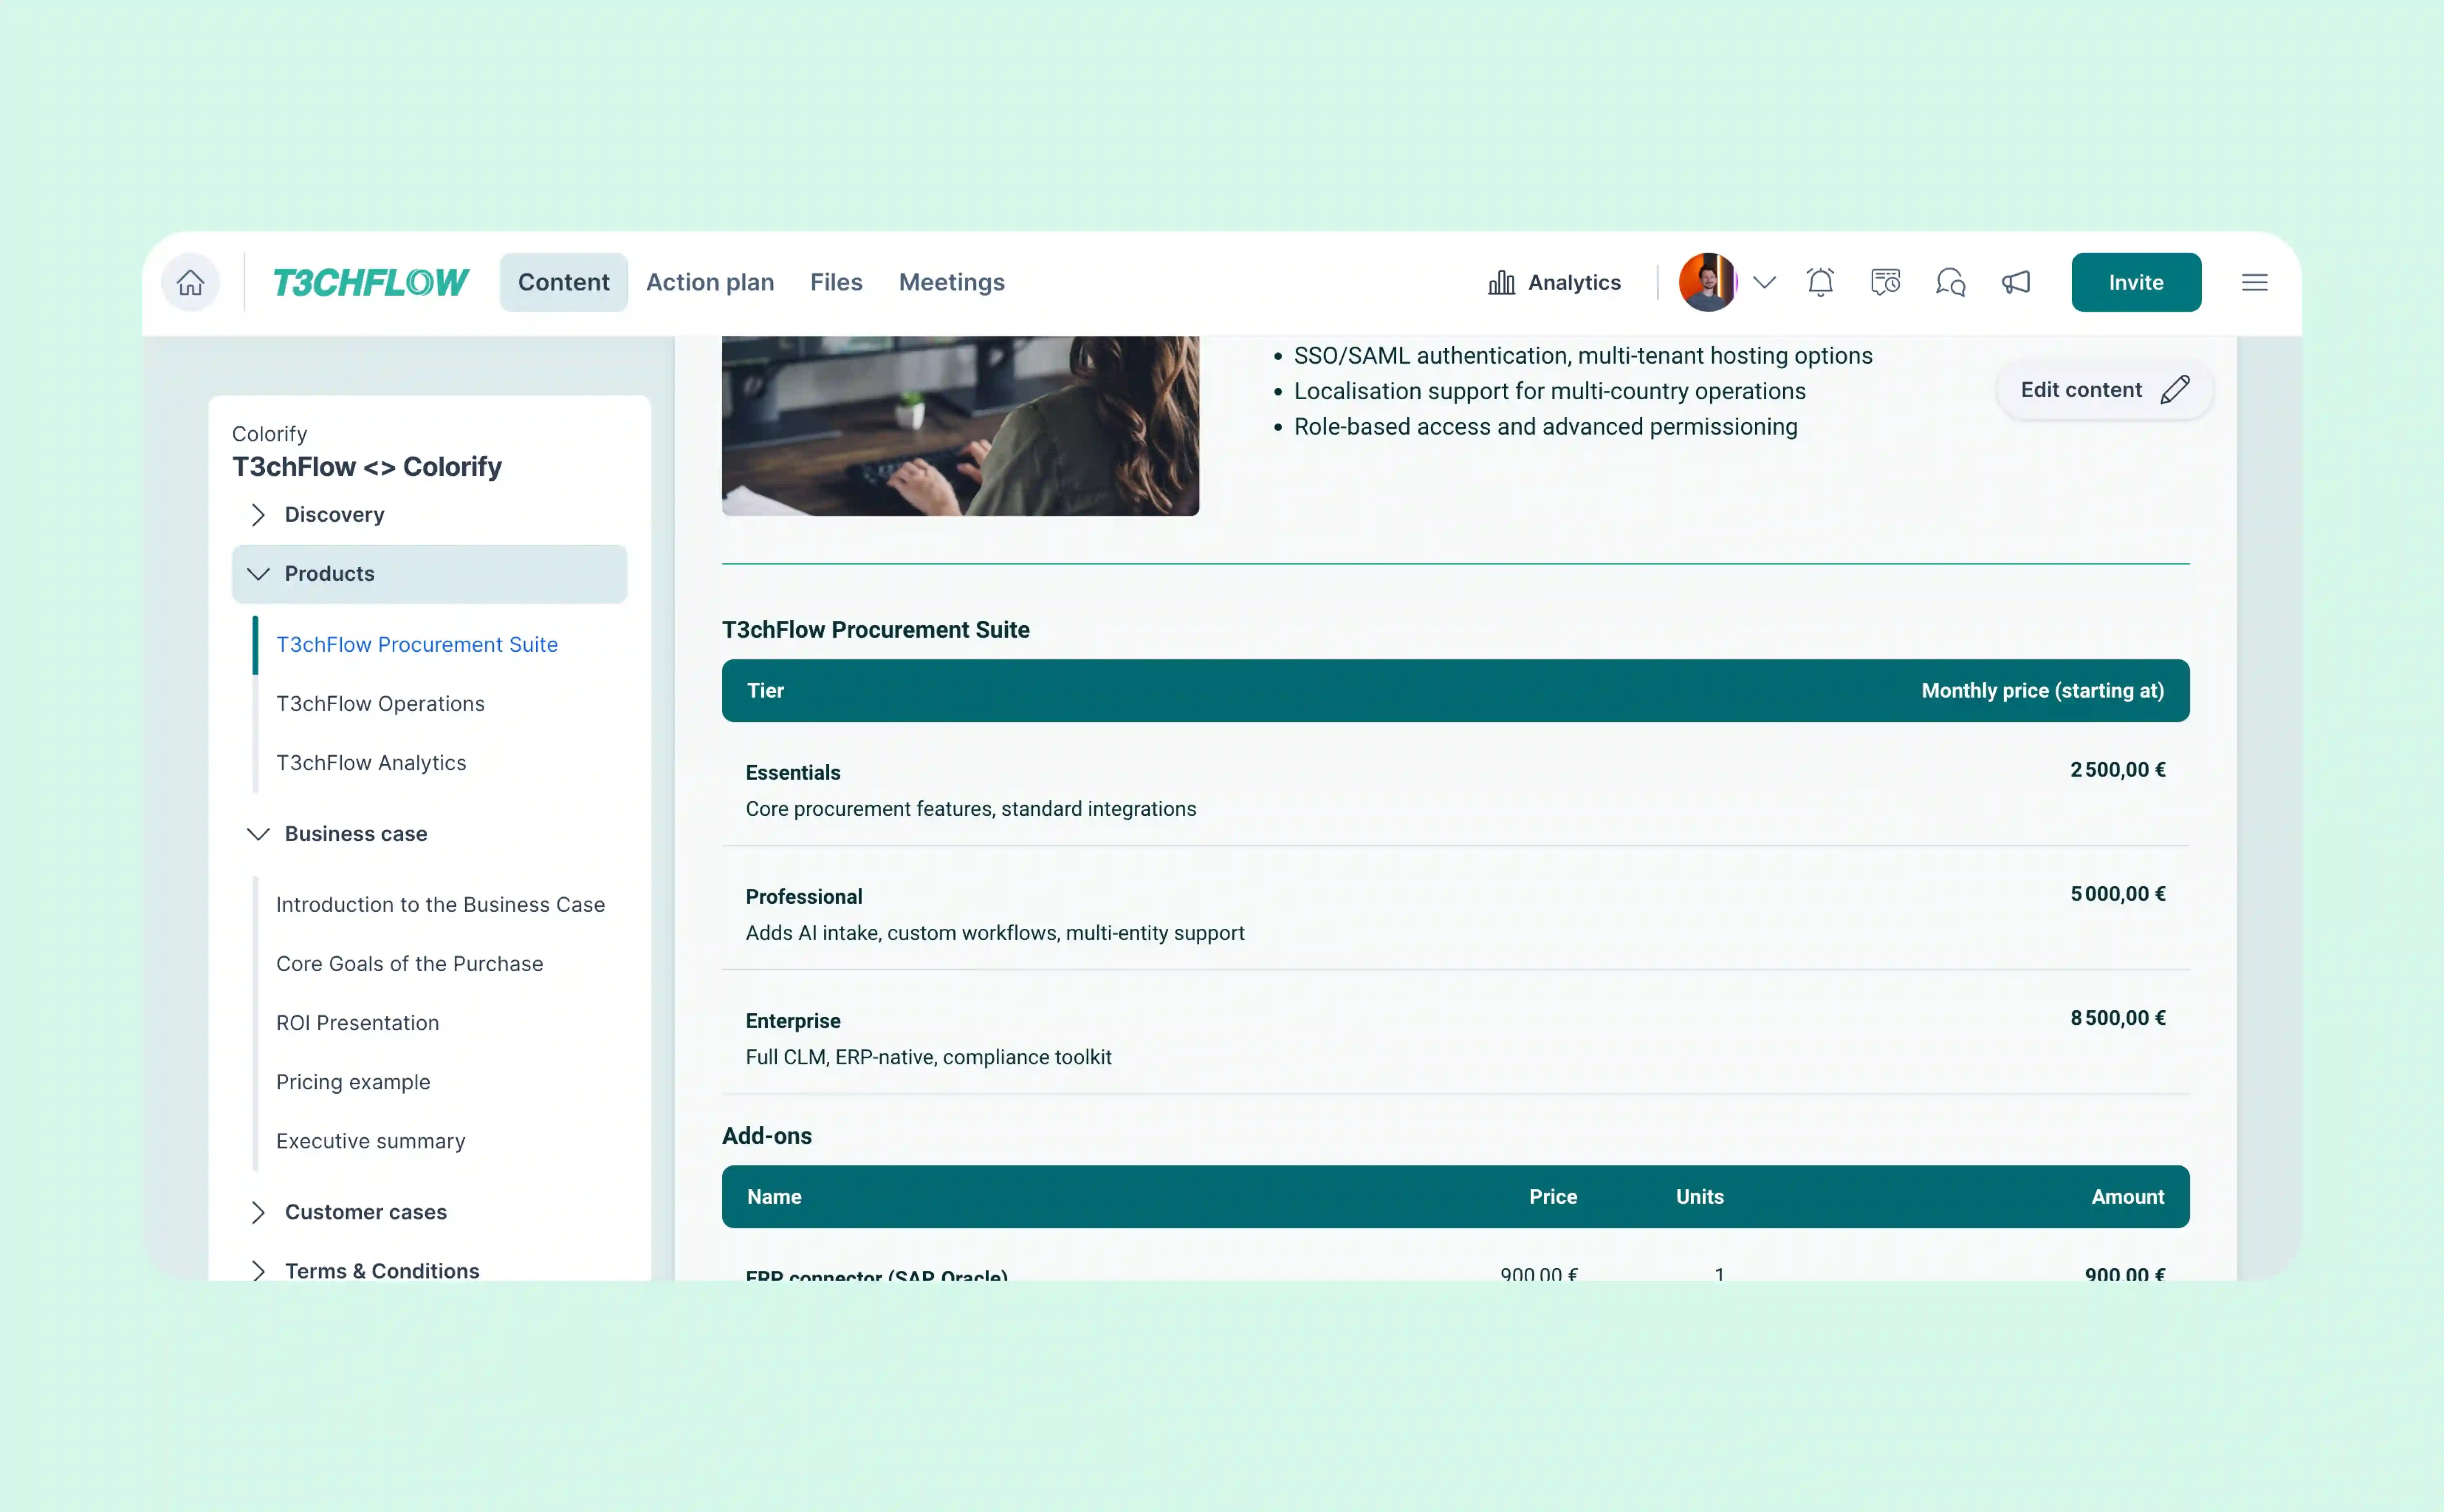The image size is (2444, 1512).
Task: Go to the home icon
Action: pos(190,282)
